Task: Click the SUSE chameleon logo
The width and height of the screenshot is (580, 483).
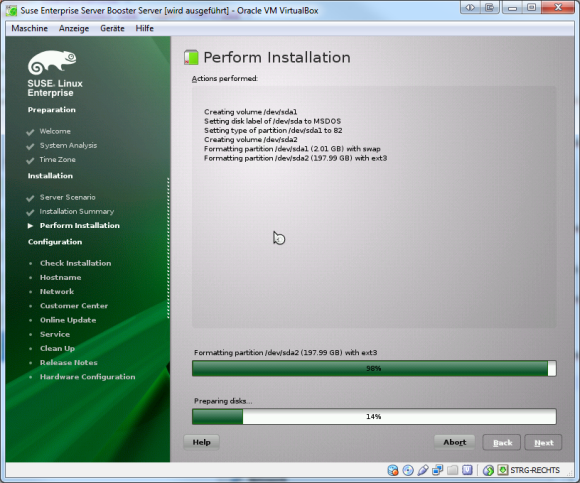Action: click(52, 62)
